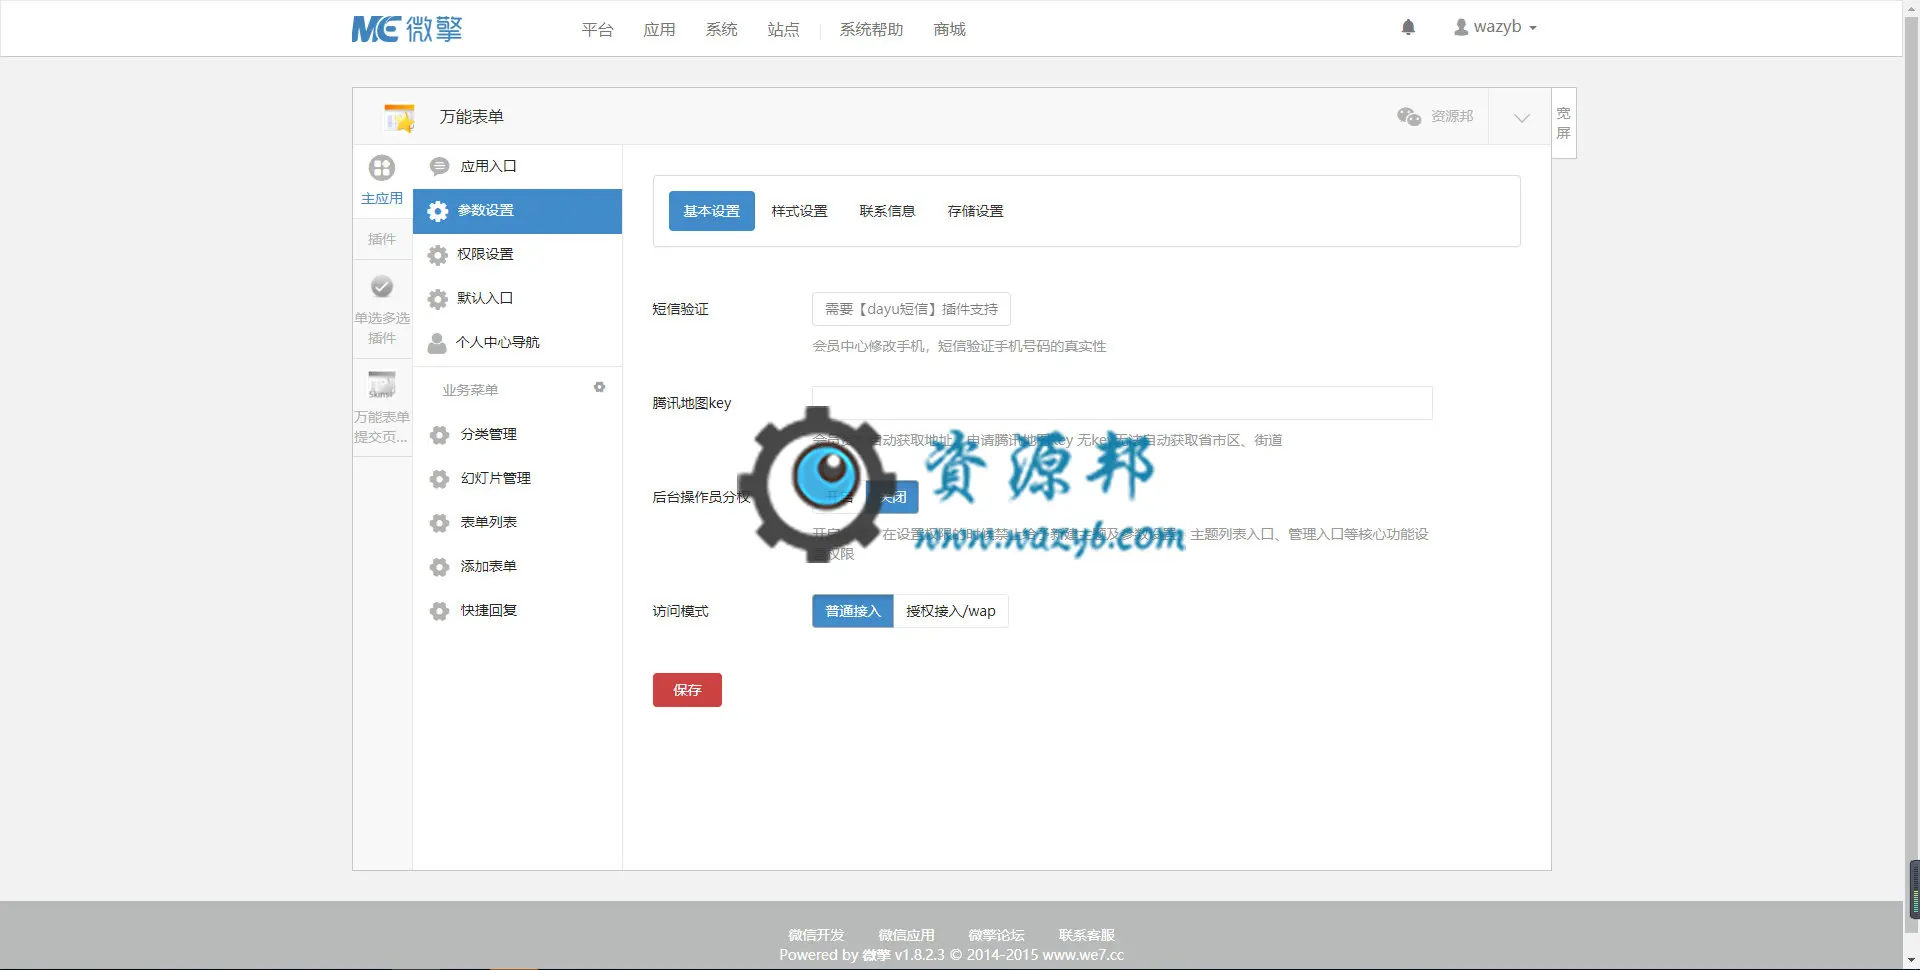Viewport: 1920px width, 970px height.
Task: Click the 分类管理 gear icon
Action: point(439,435)
